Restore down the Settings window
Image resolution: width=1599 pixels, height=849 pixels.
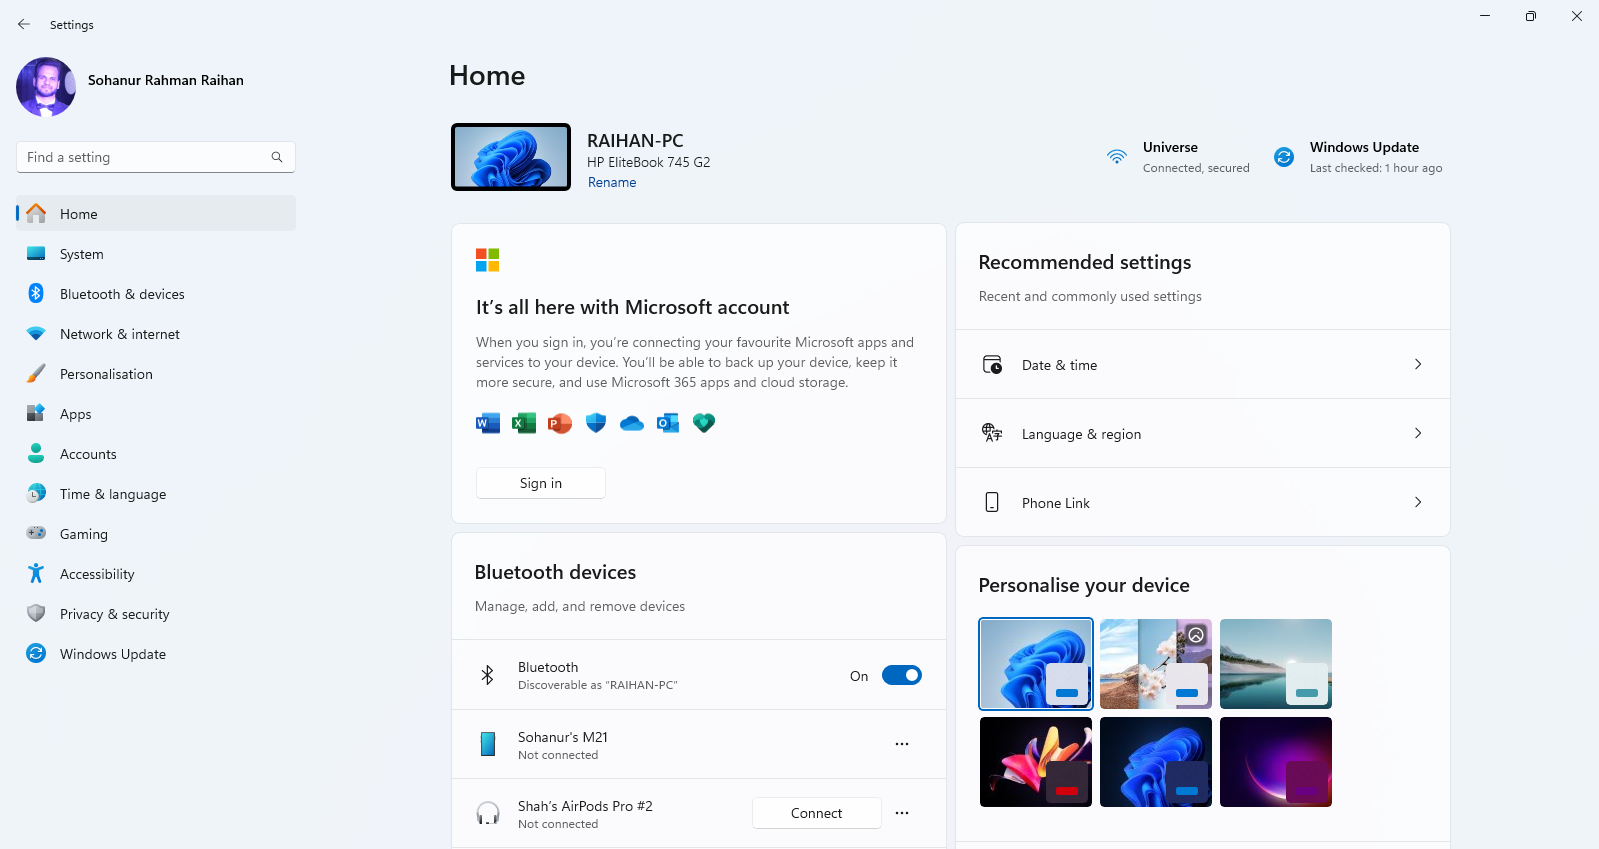[1531, 16]
